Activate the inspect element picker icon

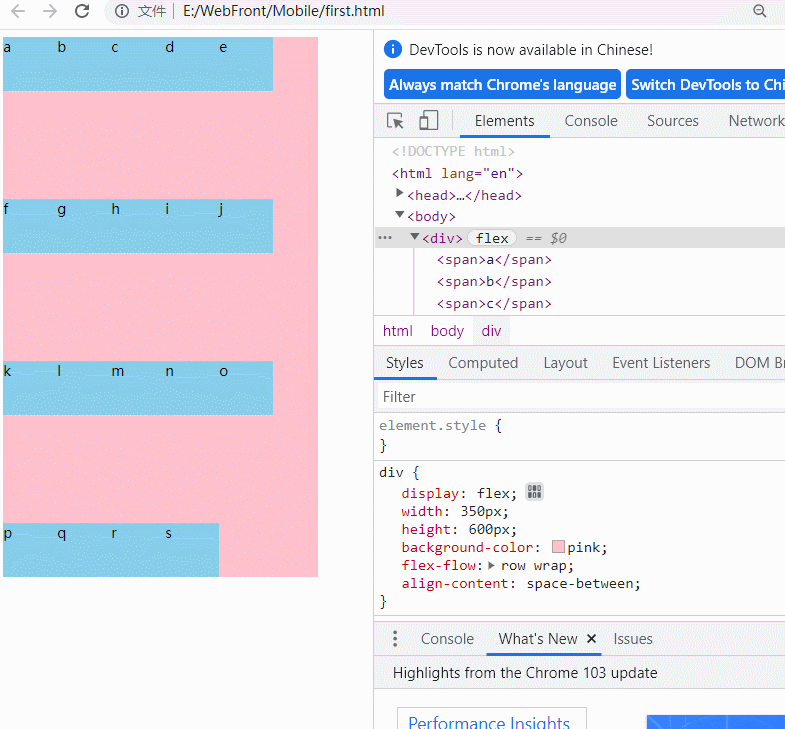[x=395, y=121]
